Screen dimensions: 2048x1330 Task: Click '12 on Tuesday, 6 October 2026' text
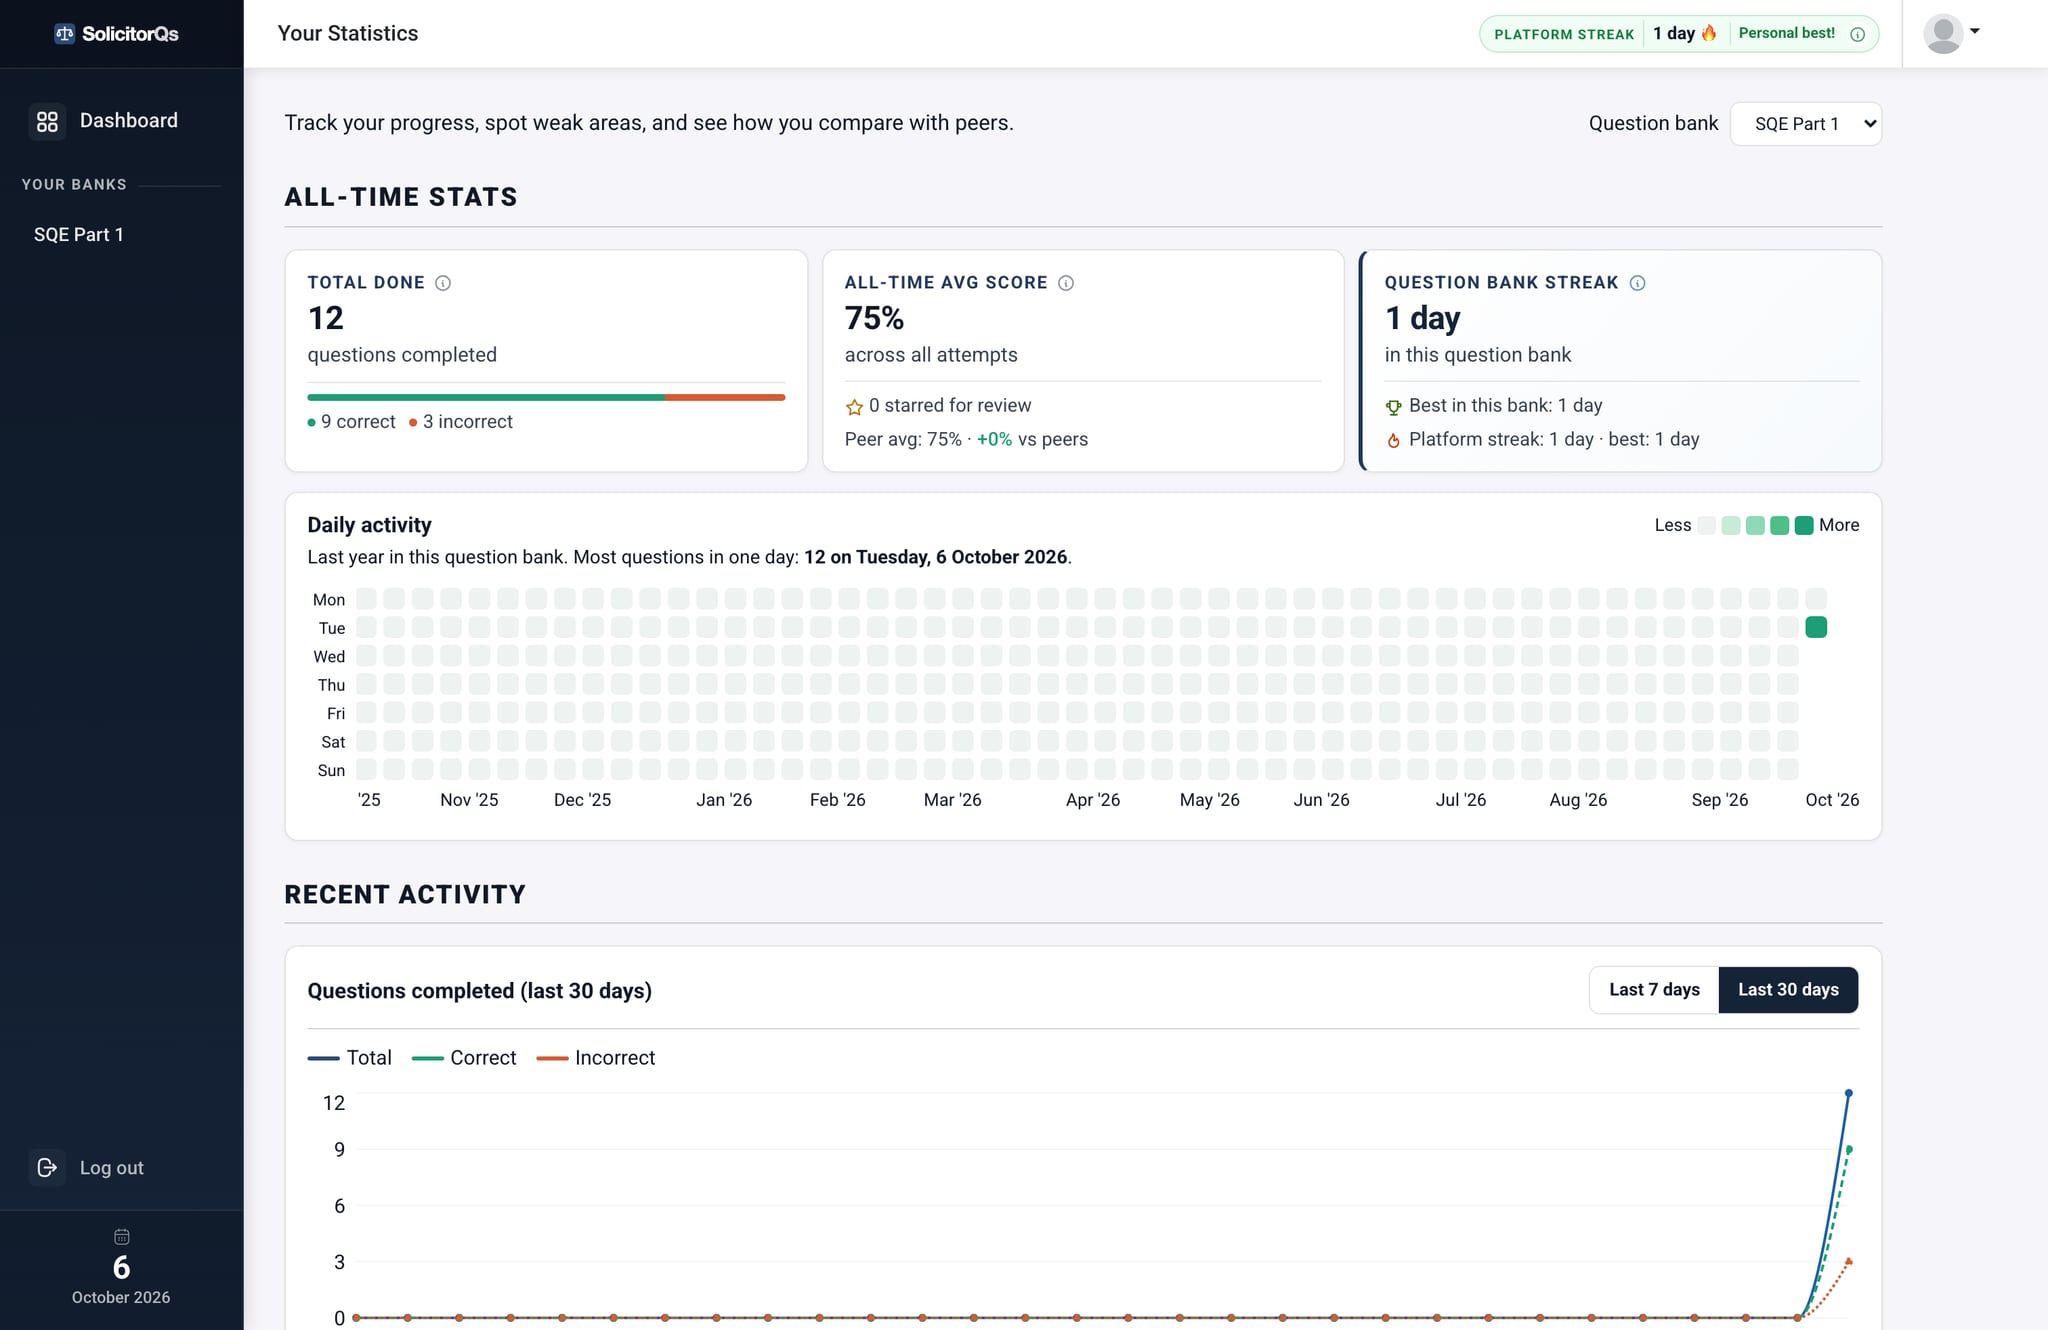click(935, 557)
